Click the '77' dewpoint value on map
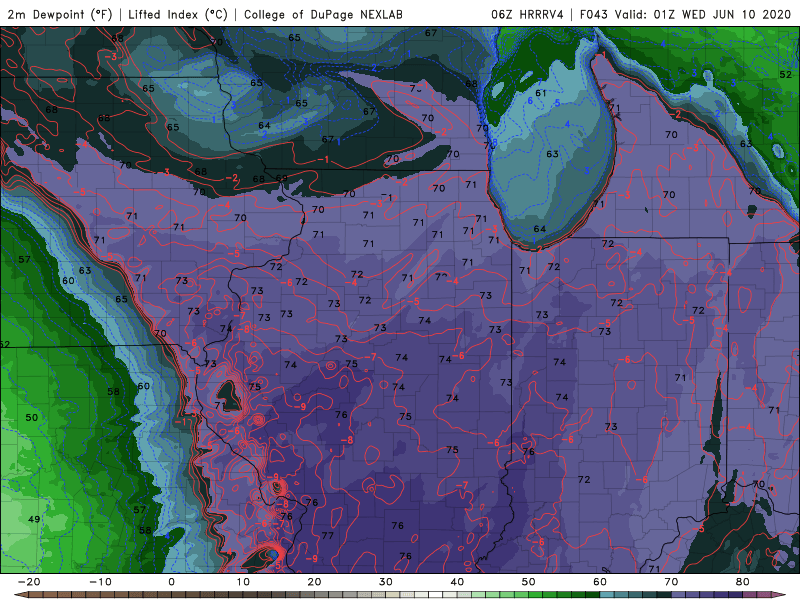 click(x=328, y=535)
